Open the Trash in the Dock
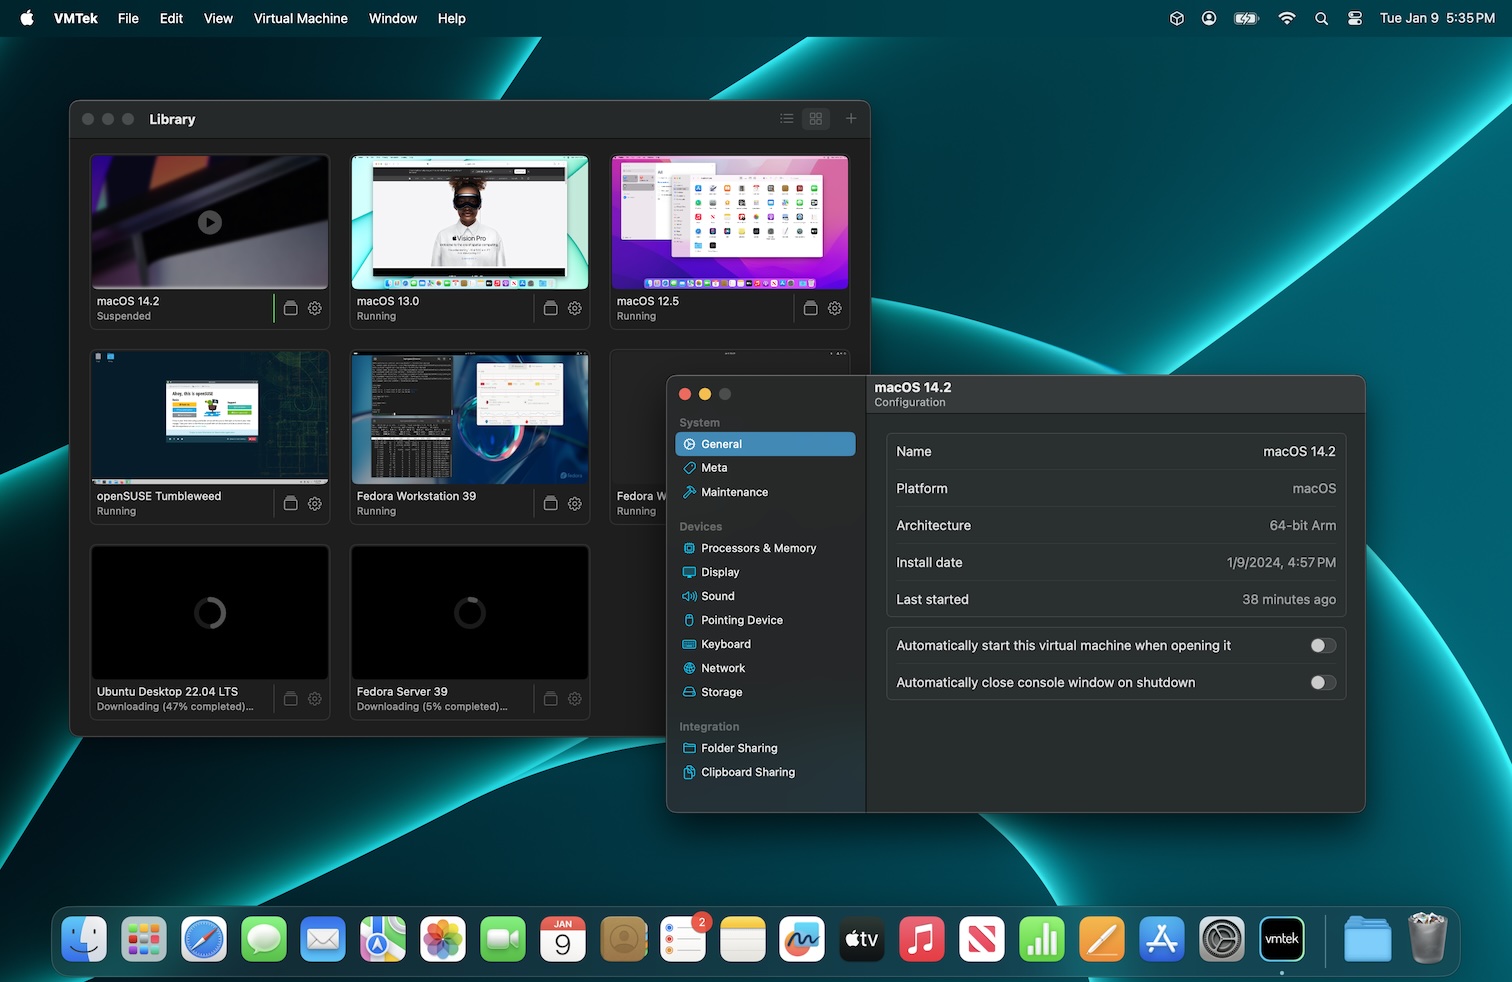Screen dimensions: 1512x982 pyautogui.click(x=1427, y=937)
